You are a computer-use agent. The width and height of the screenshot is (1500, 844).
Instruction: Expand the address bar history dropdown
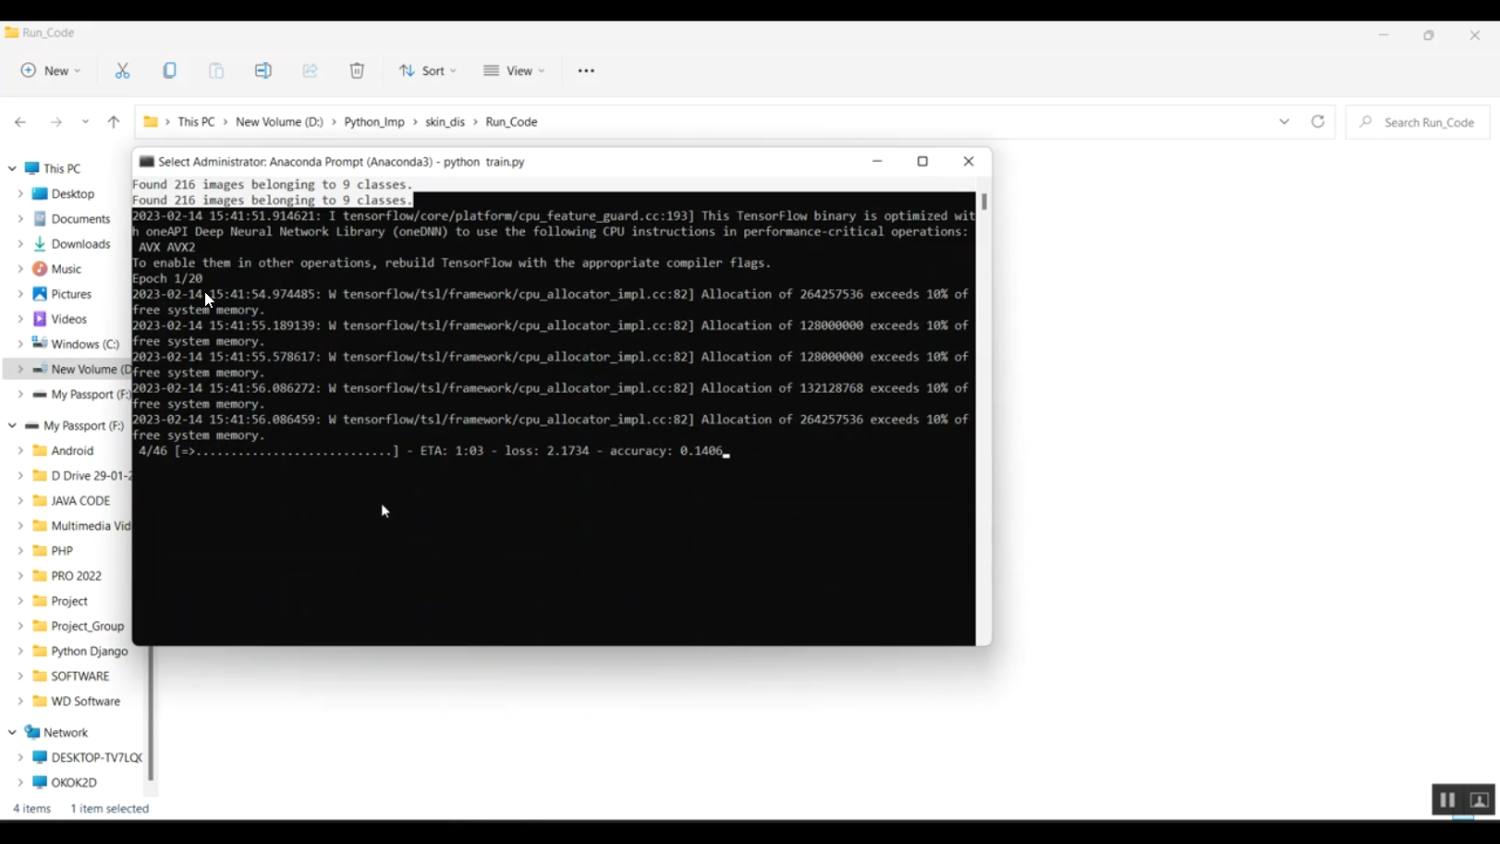[x=1284, y=122]
